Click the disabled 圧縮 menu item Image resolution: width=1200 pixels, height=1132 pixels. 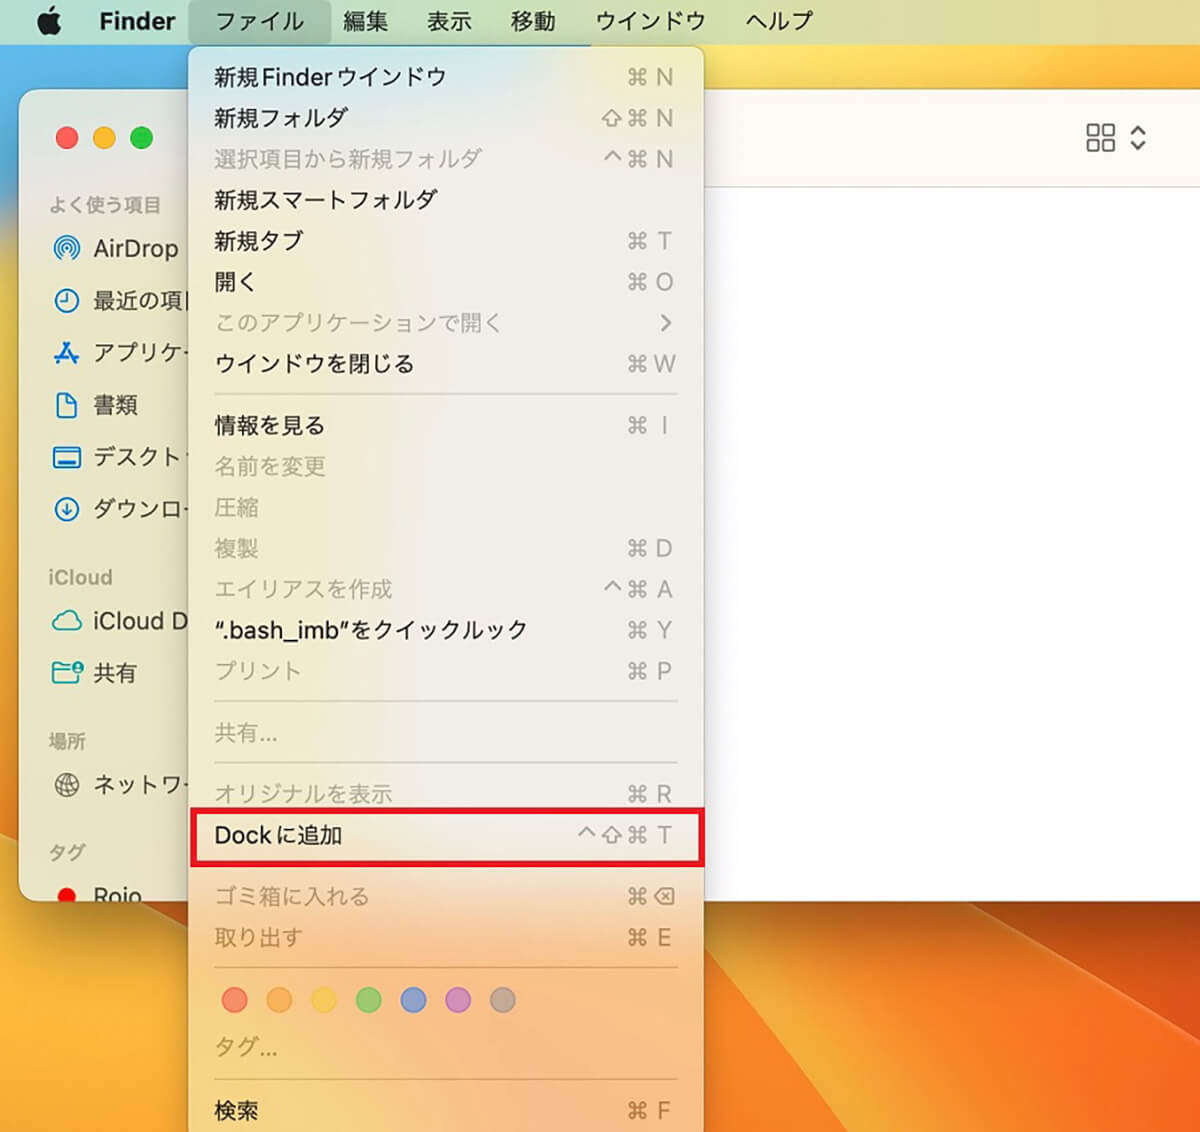pos(446,508)
